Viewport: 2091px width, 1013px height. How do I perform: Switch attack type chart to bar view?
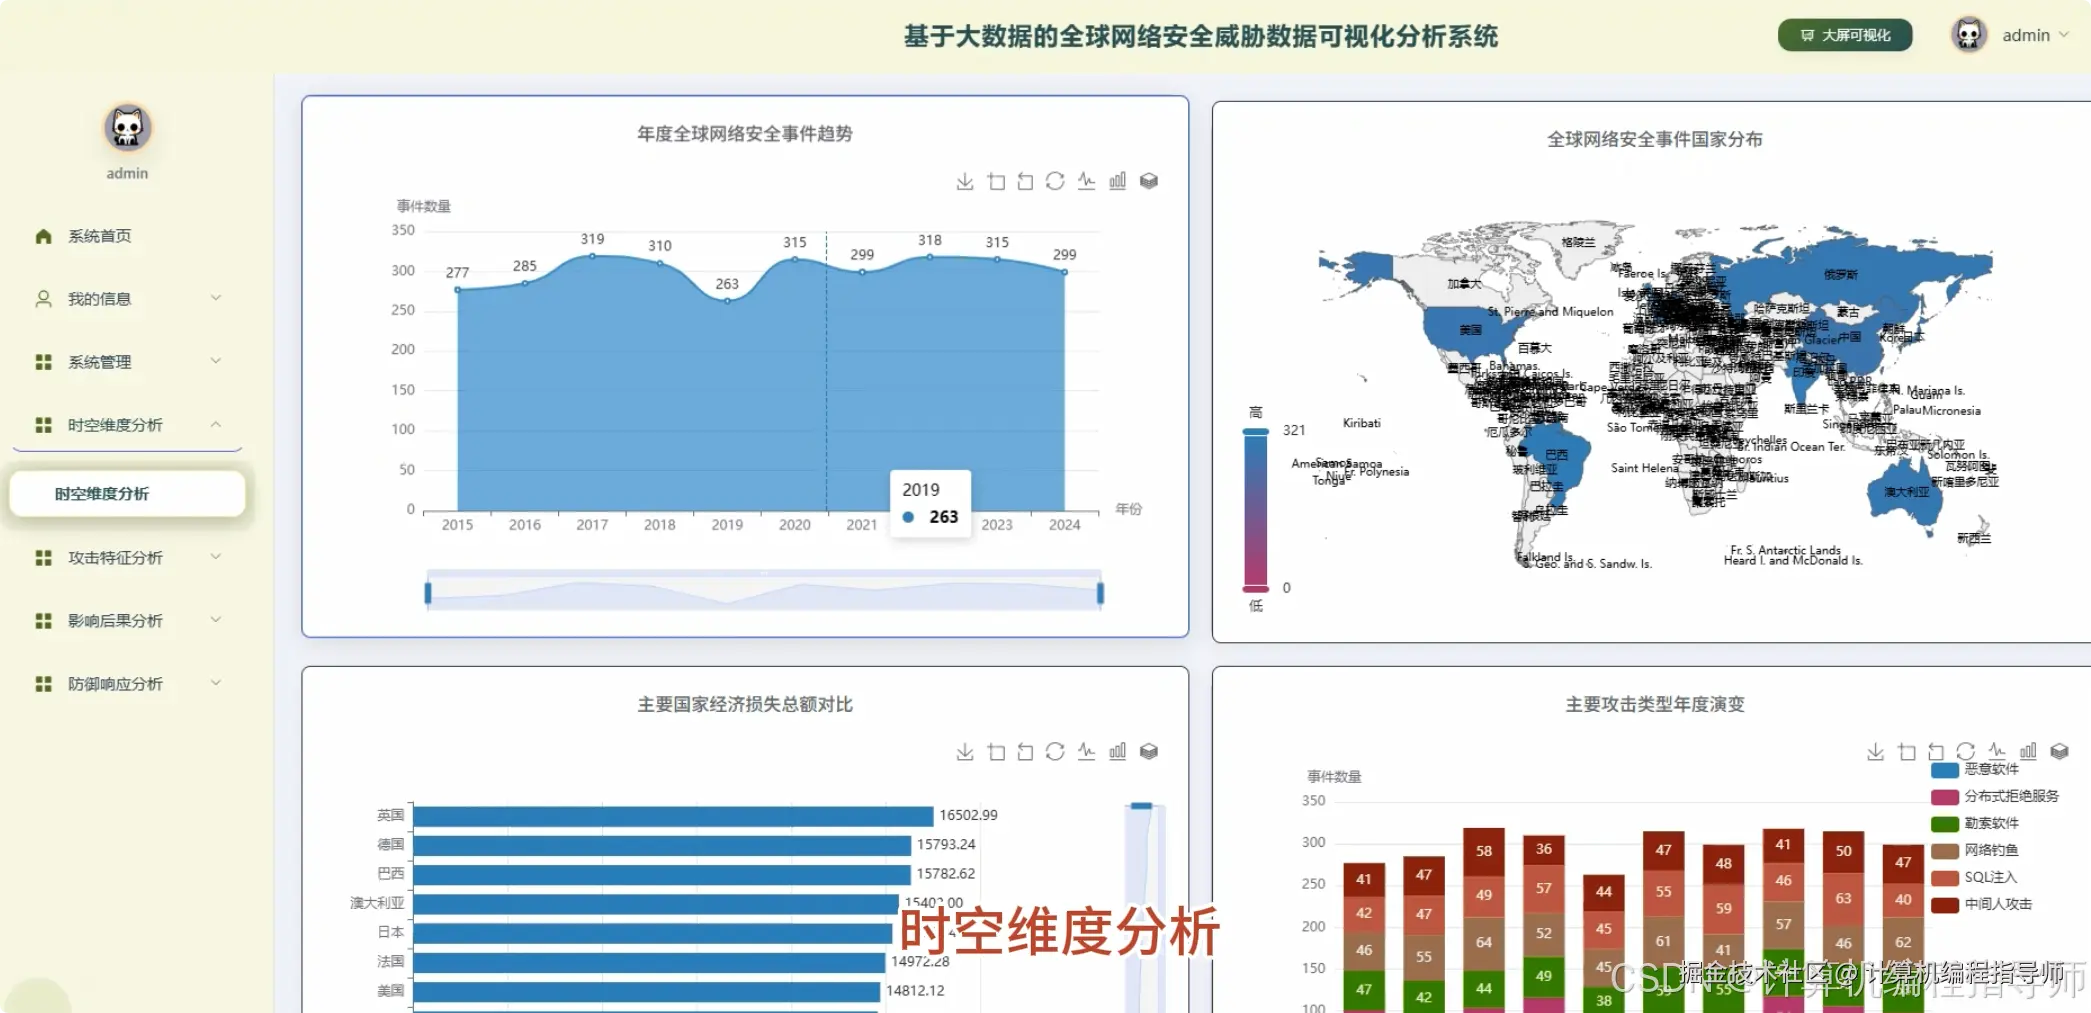coord(2028,751)
